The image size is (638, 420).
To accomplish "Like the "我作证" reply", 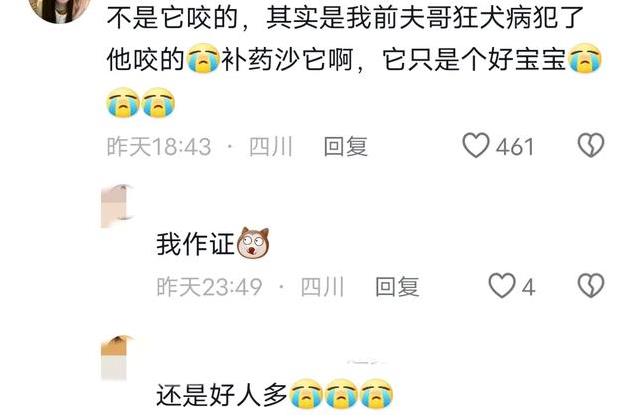I will pos(502,286).
